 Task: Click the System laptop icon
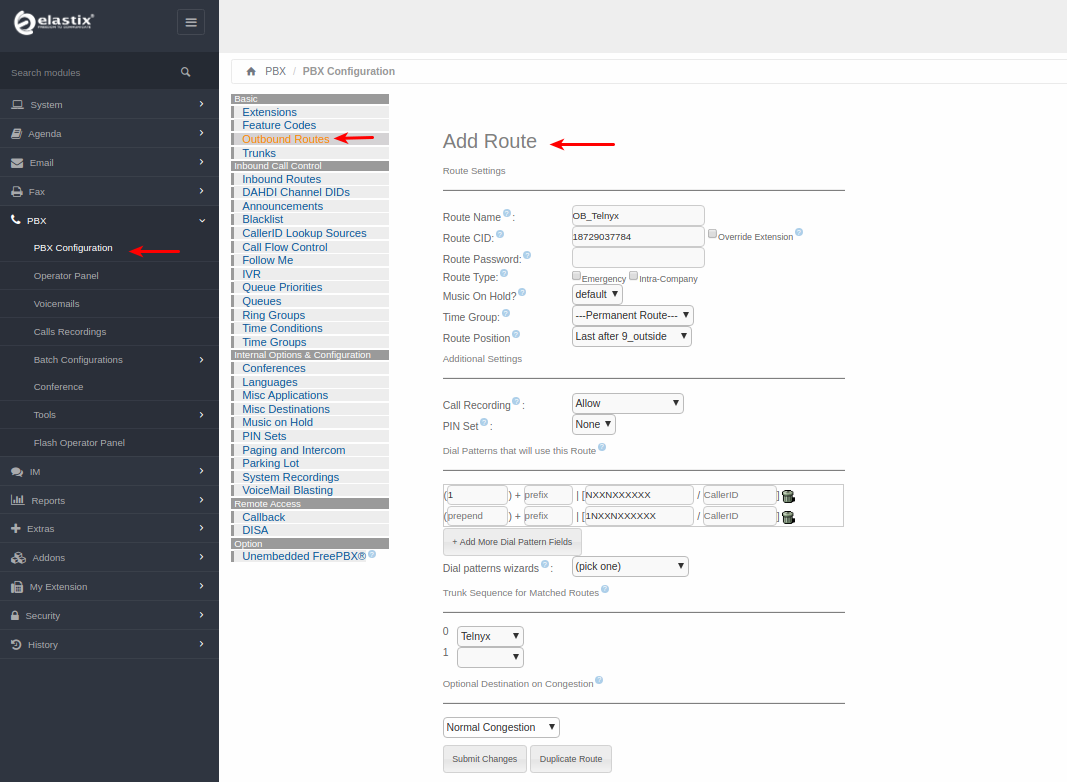tap(18, 105)
